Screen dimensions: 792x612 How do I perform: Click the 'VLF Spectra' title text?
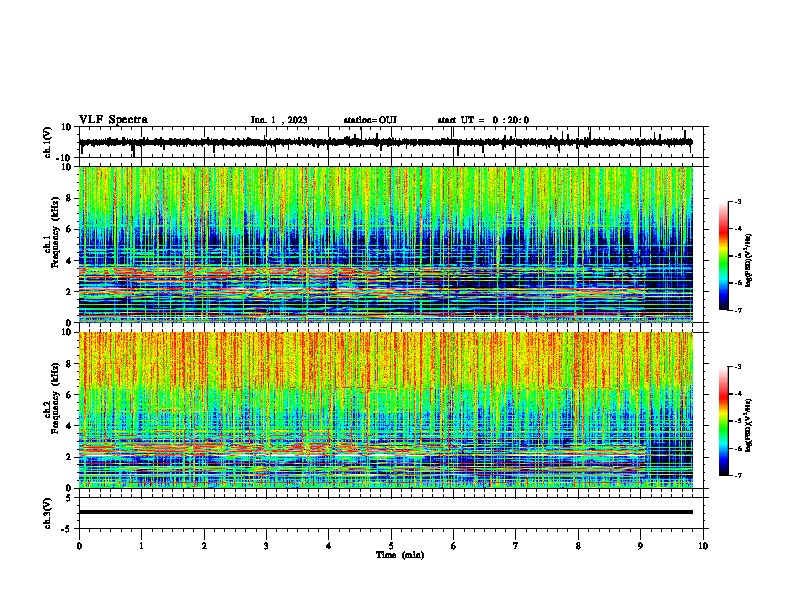[x=114, y=120]
